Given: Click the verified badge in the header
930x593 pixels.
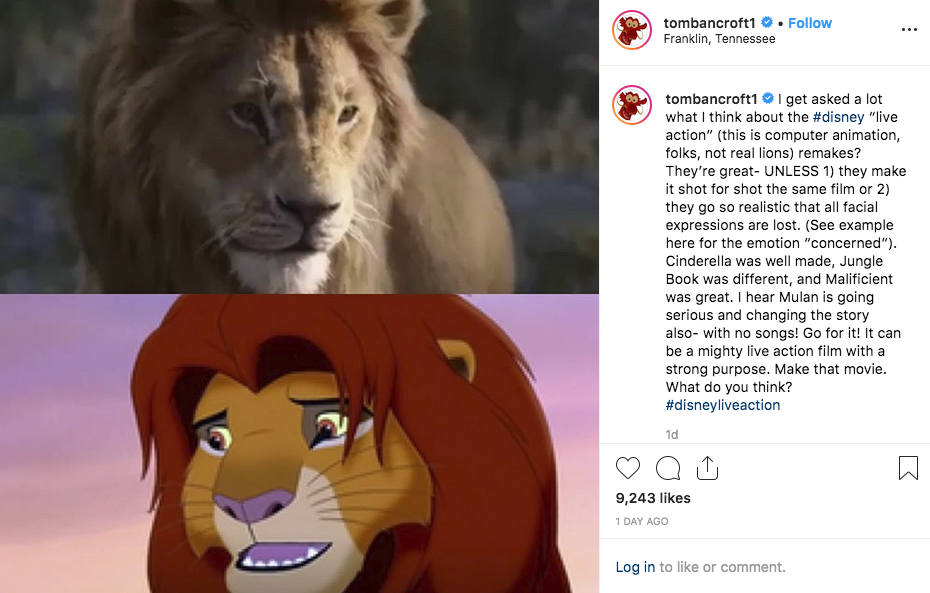Looking at the screenshot, I should [768, 23].
